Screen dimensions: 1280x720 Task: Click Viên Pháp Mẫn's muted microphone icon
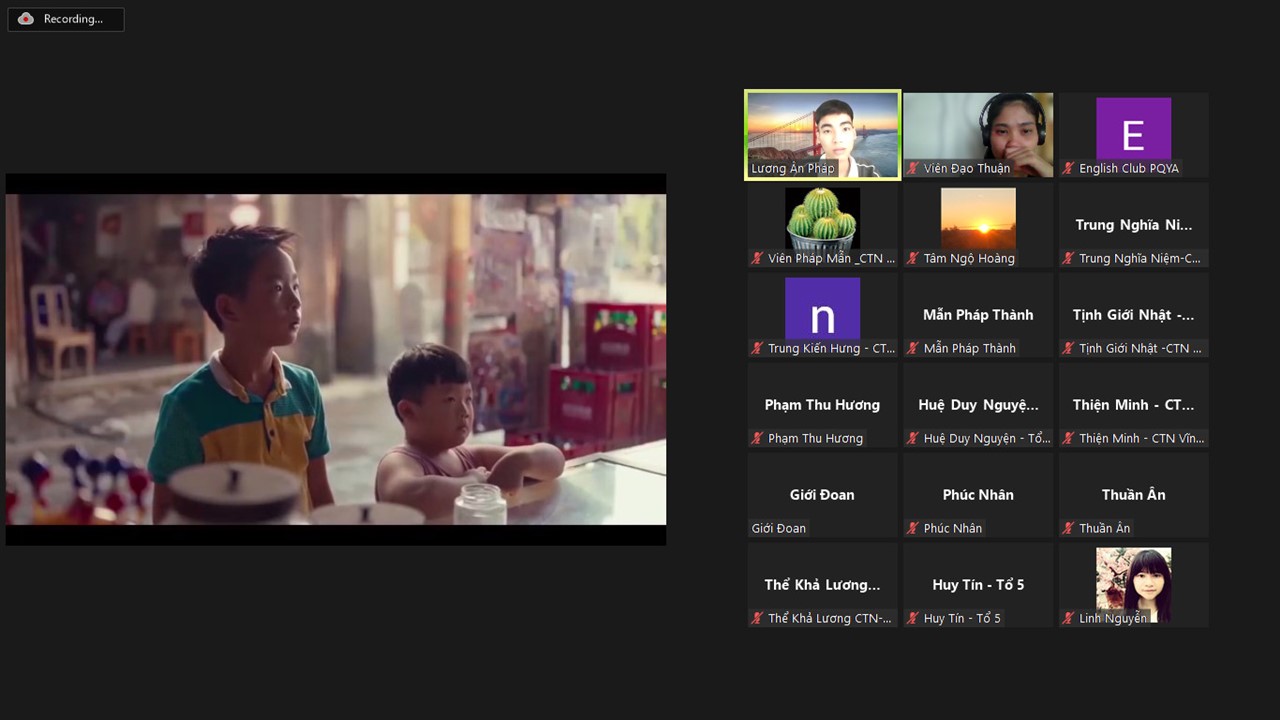pyautogui.click(x=758, y=259)
